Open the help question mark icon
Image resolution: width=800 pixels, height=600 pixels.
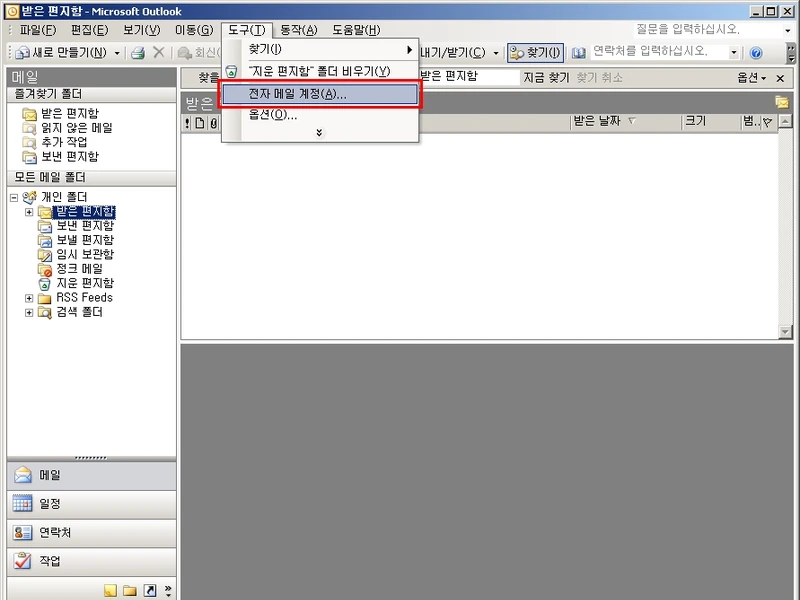[x=756, y=52]
